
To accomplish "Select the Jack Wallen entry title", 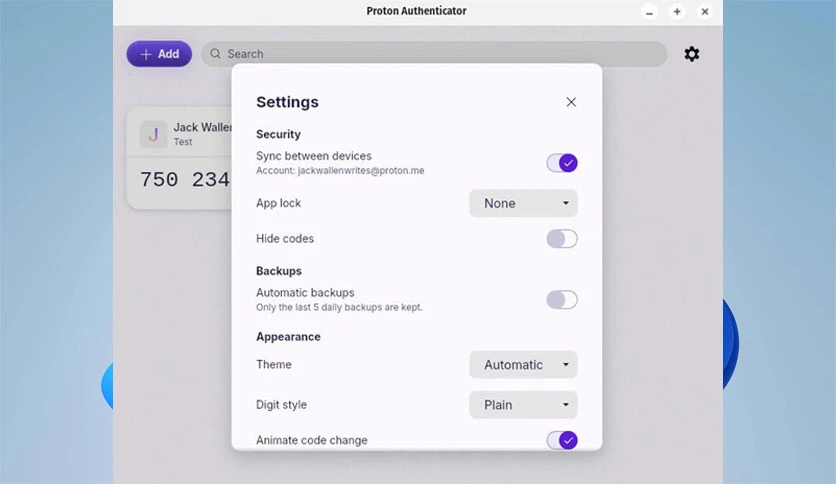I will pyautogui.click(x=203, y=127).
